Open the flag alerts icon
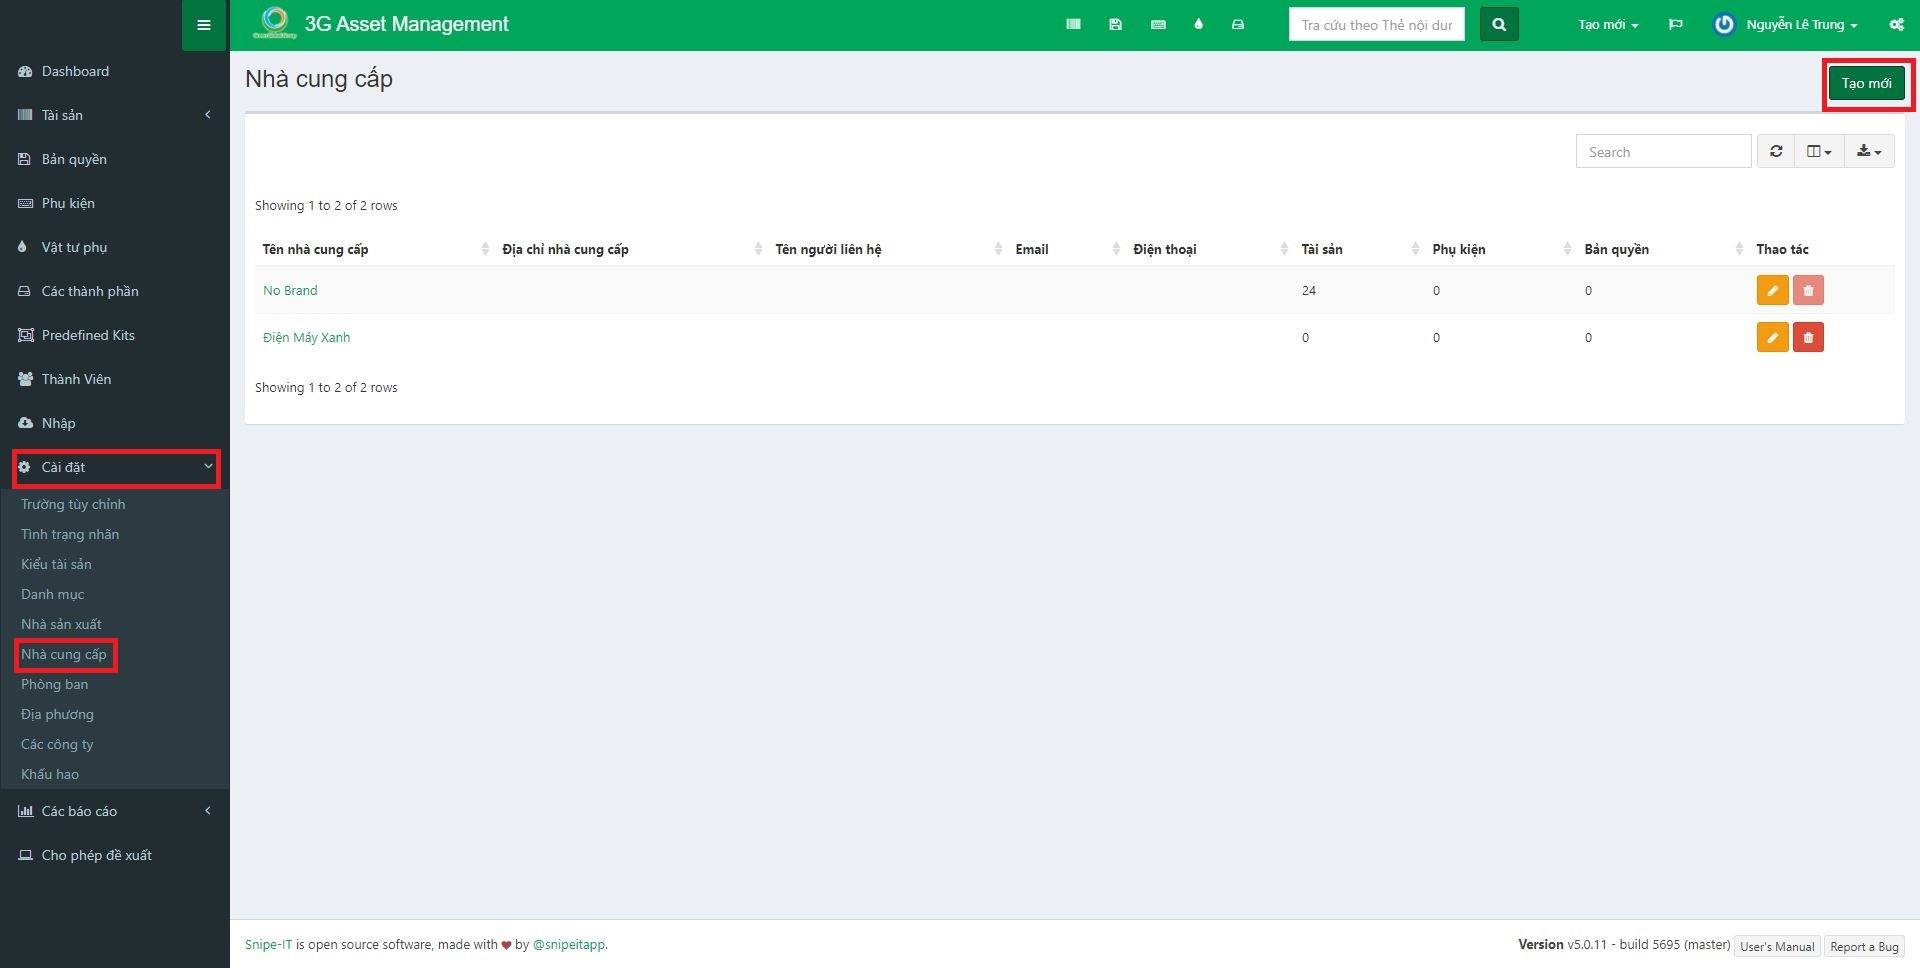This screenshot has height=968, width=1920. pos(1675,25)
